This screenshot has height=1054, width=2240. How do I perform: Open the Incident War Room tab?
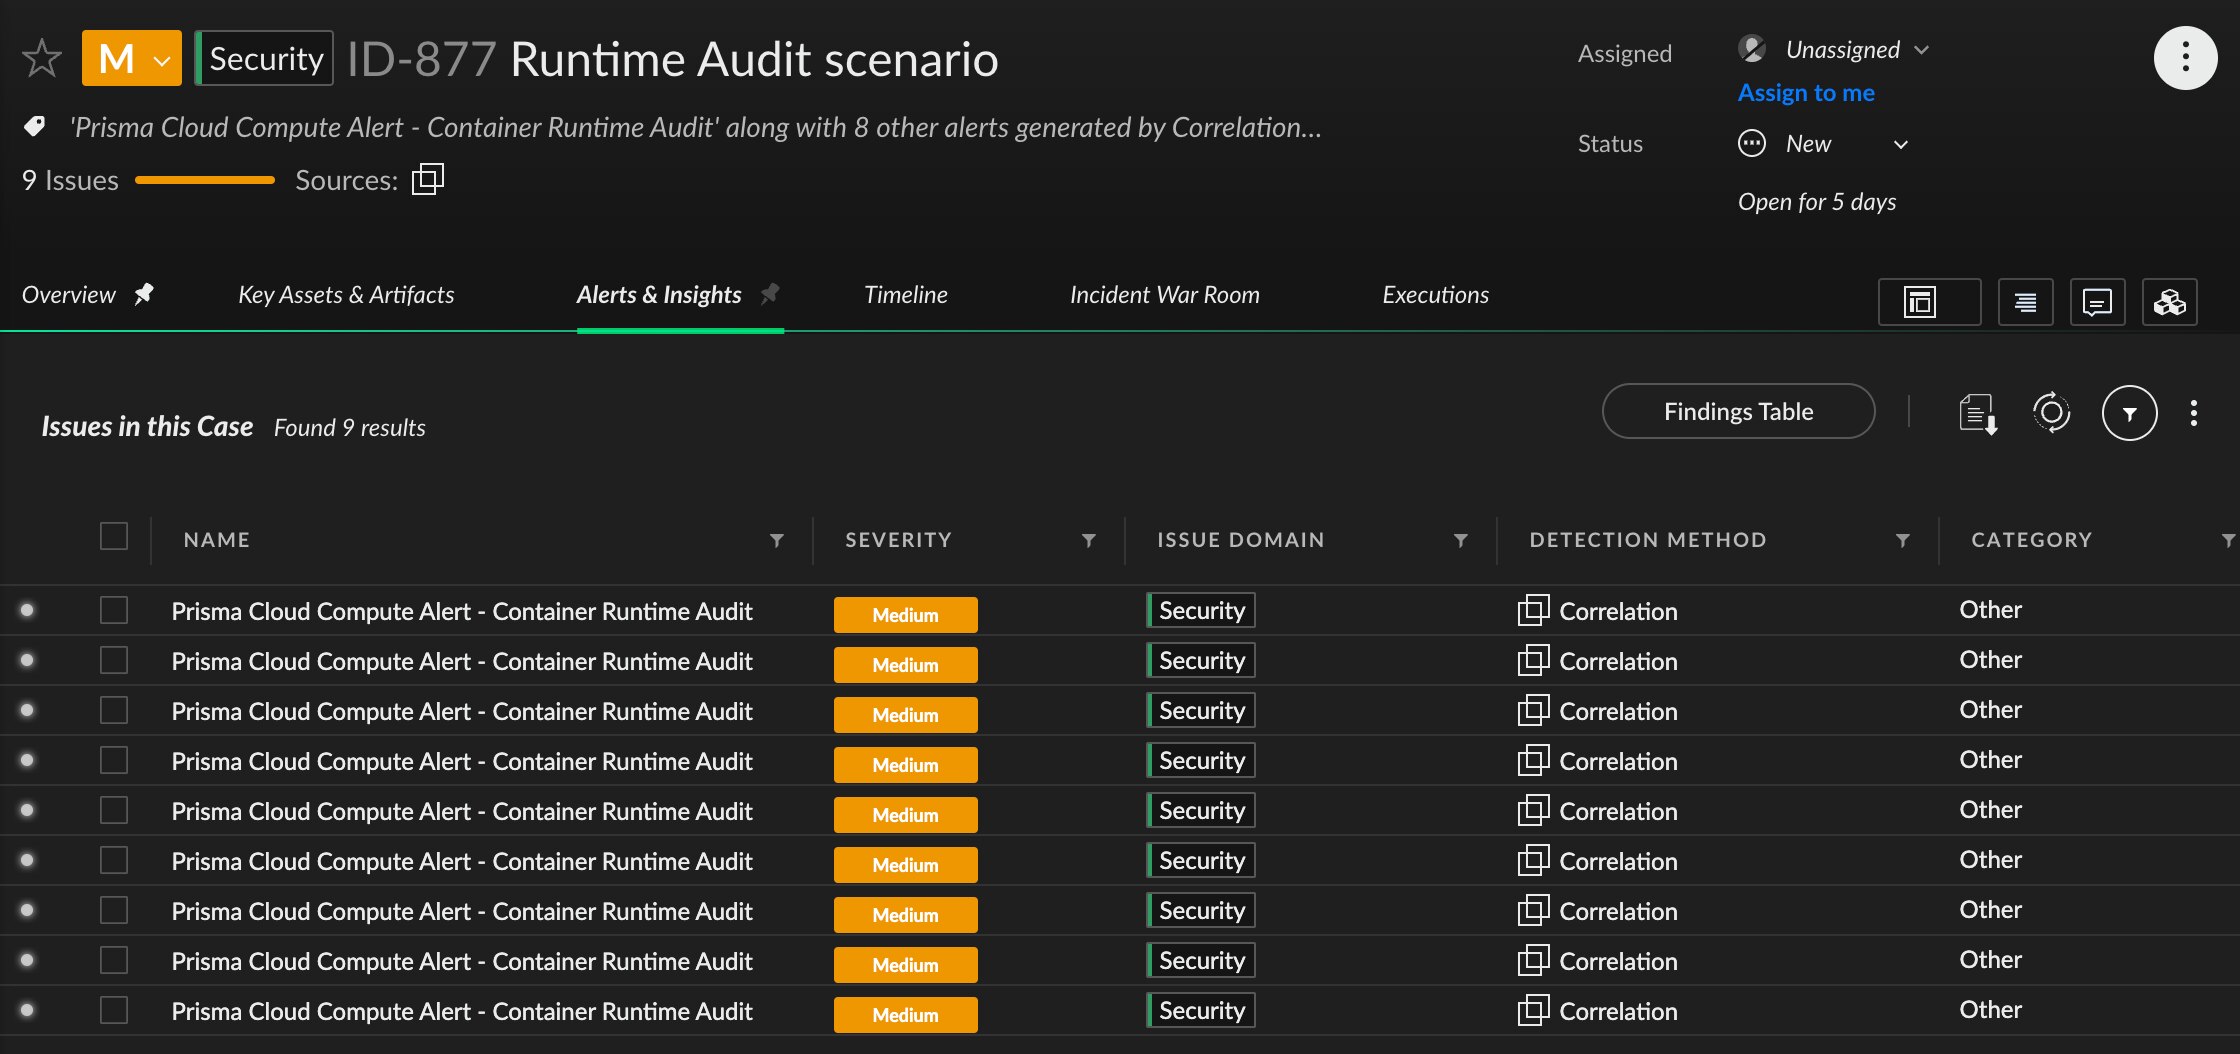[1164, 295]
